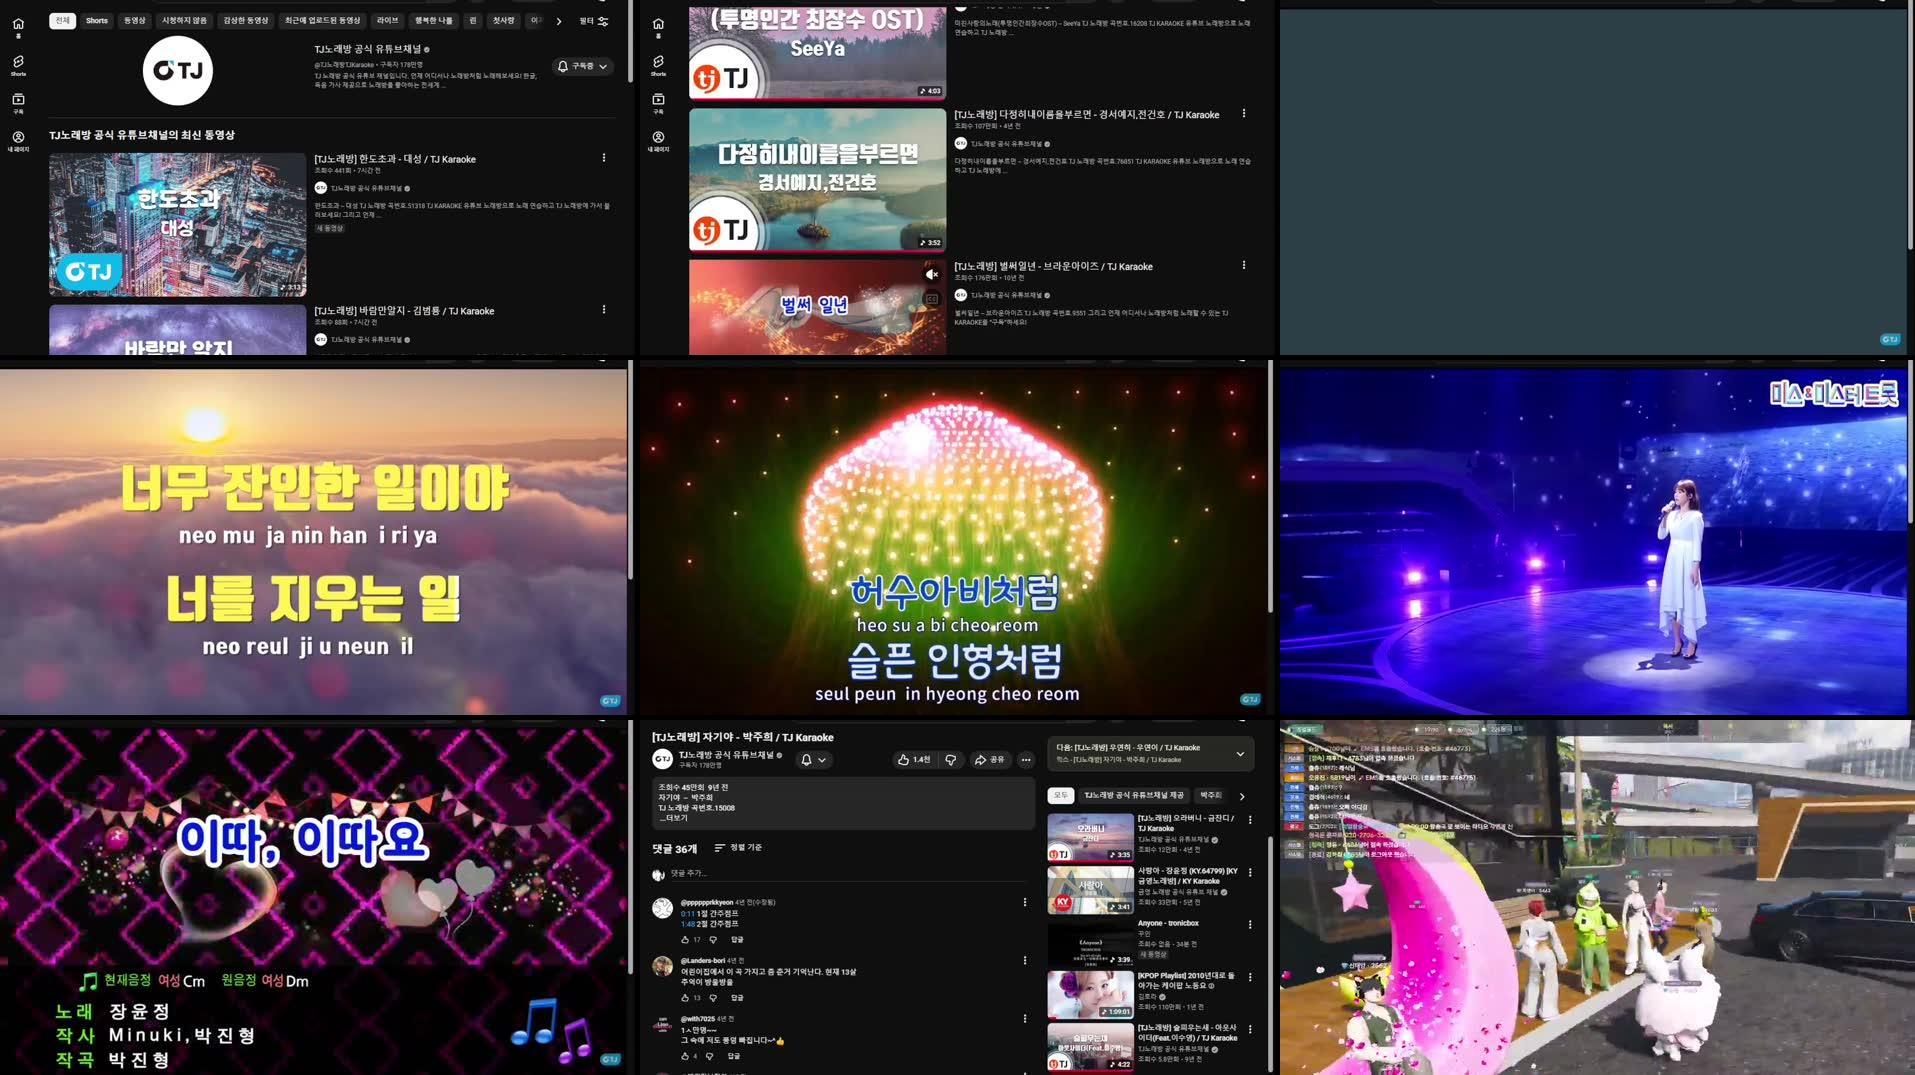
Task: Open the three-dot menu on 벌써일년 video
Action: tap(1243, 265)
